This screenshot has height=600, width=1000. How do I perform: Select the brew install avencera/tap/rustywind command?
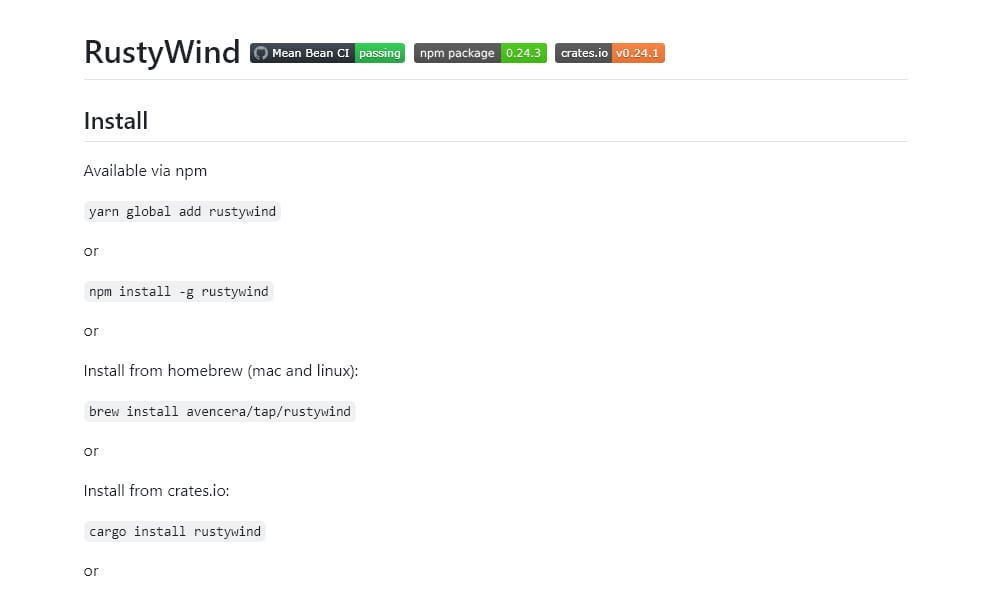point(220,412)
